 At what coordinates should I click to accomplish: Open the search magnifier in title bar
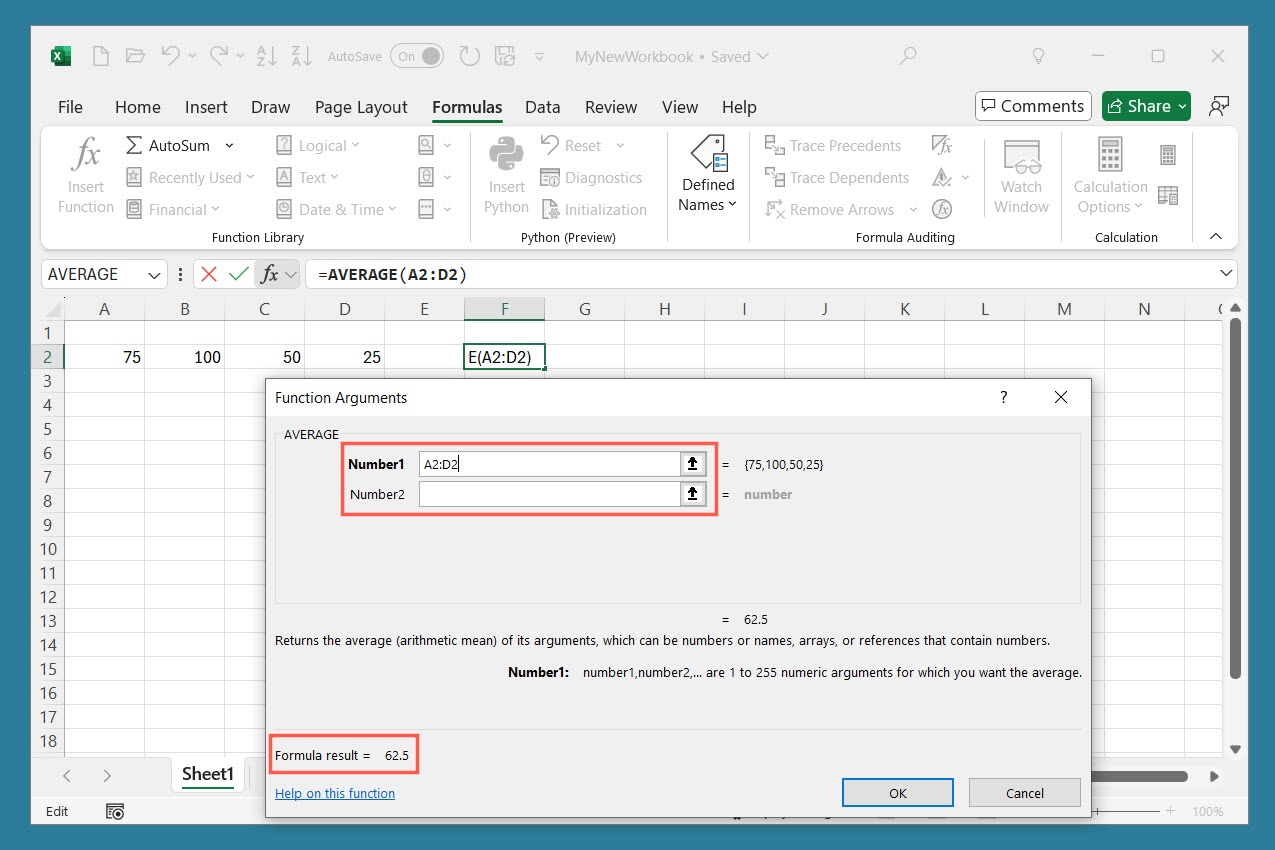pos(908,56)
